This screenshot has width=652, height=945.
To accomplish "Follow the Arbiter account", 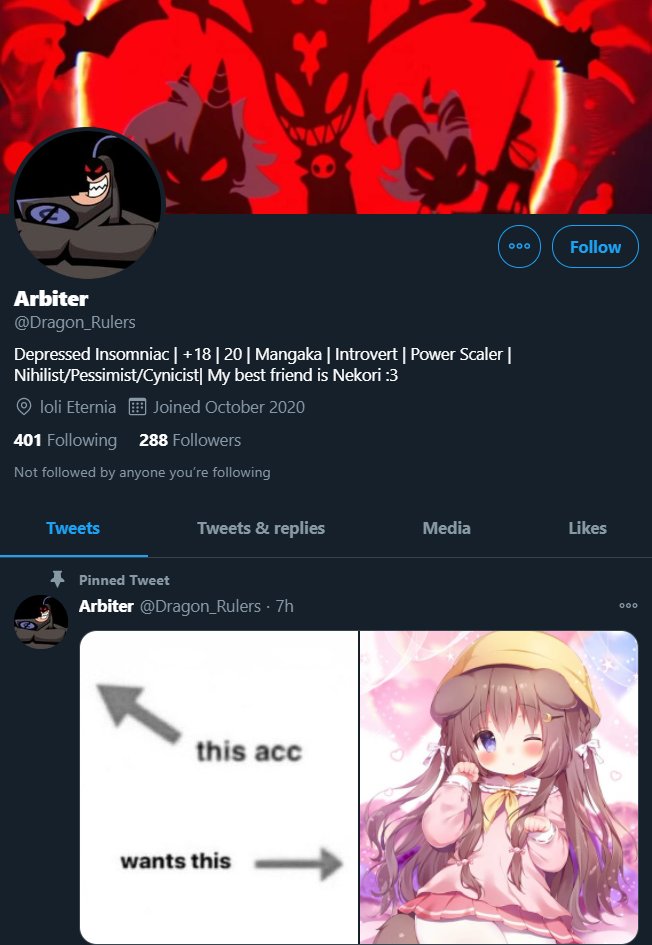I will click(595, 246).
